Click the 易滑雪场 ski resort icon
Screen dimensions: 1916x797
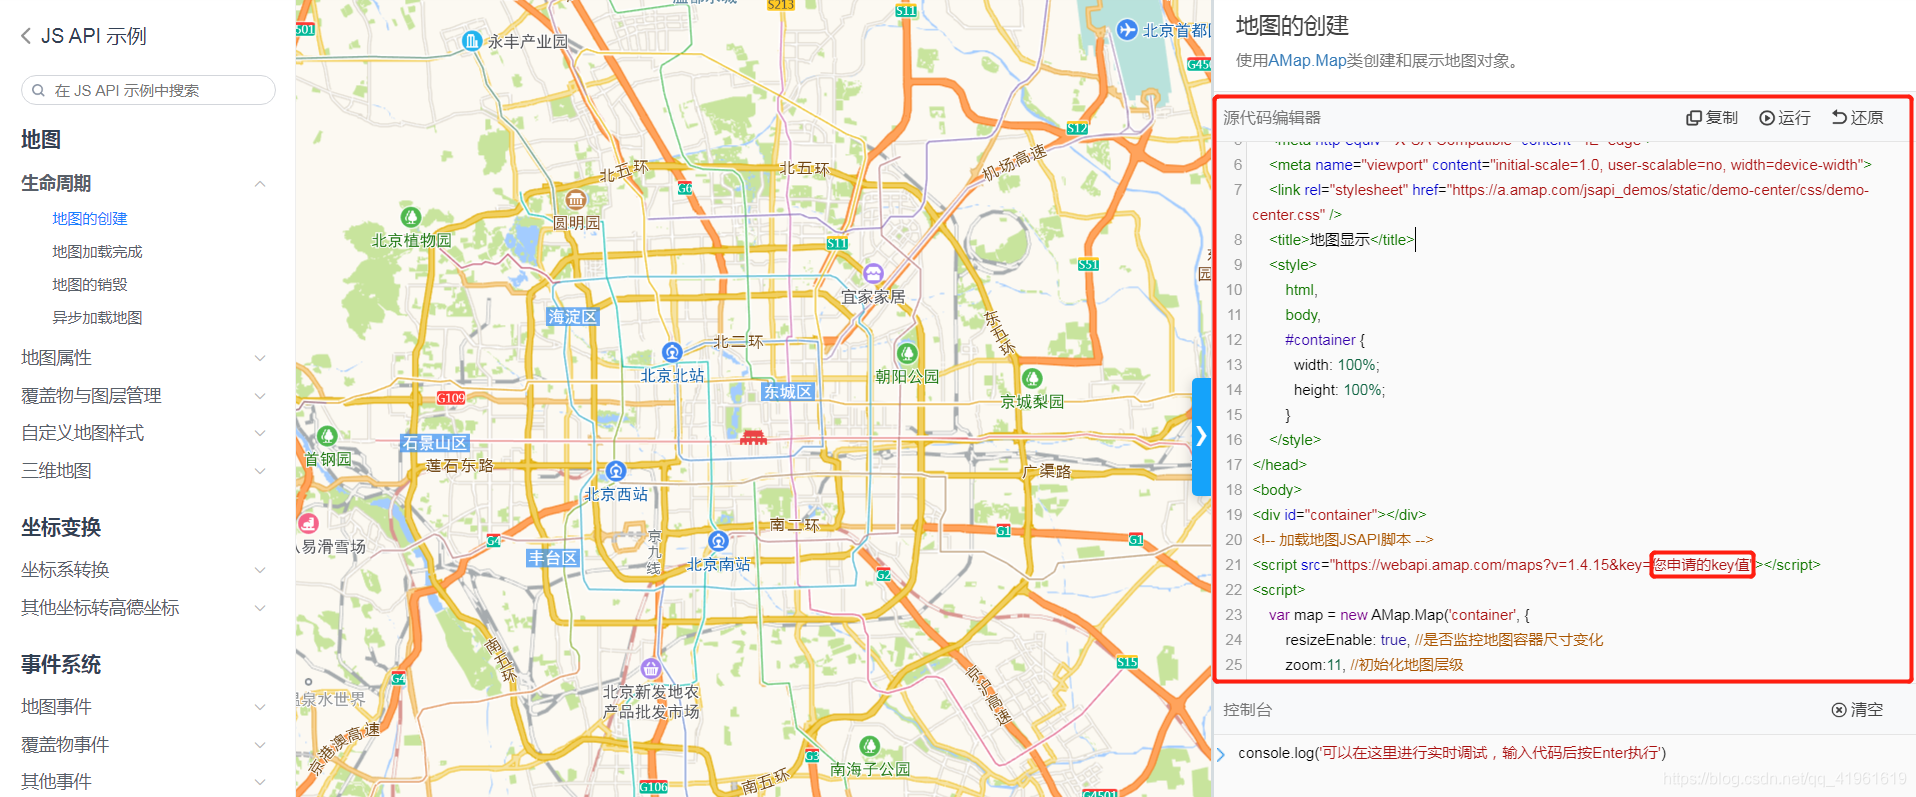[308, 523]
